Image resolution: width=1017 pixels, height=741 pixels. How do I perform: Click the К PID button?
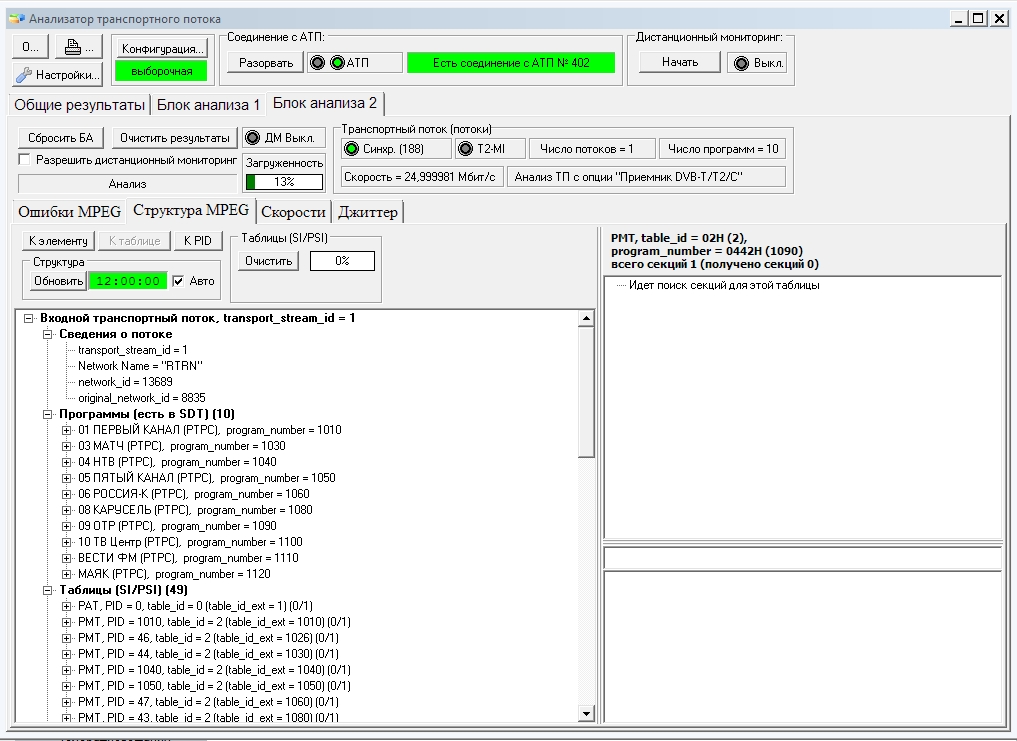[x=198, y=241]
